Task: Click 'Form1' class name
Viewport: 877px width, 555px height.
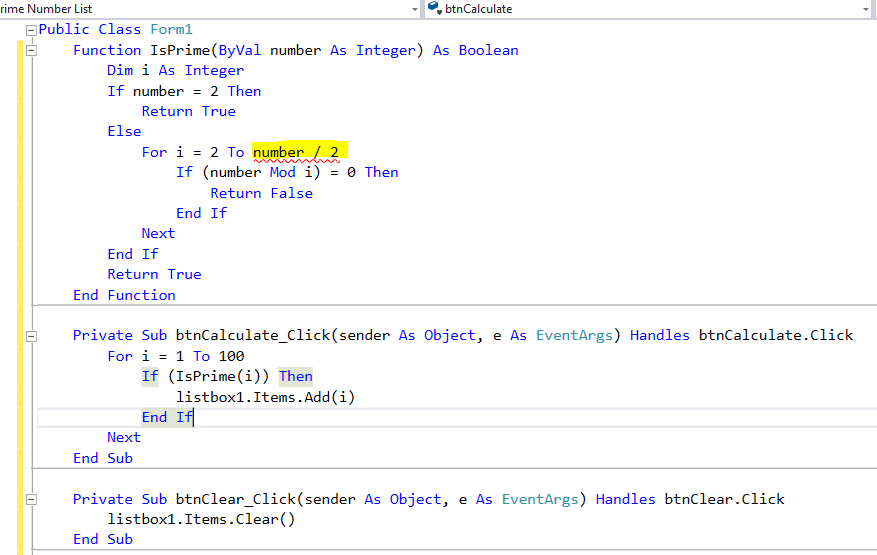Action: [x=171, y=30]
